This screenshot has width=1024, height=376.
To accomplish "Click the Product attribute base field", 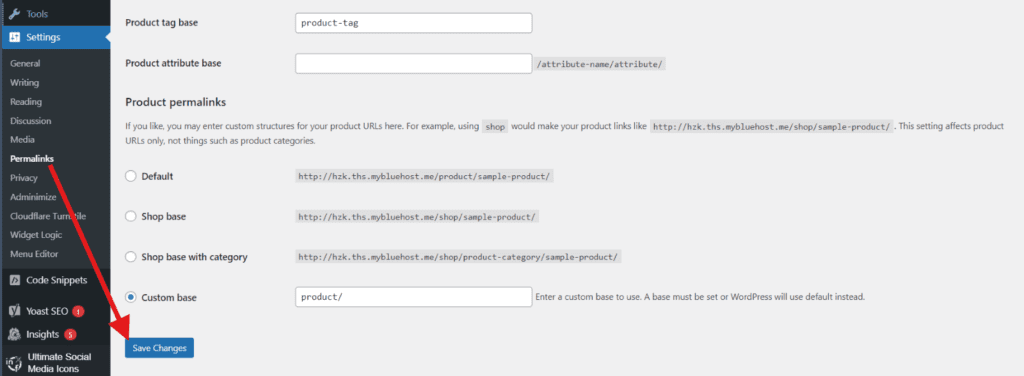I will [x=413, y=63].
